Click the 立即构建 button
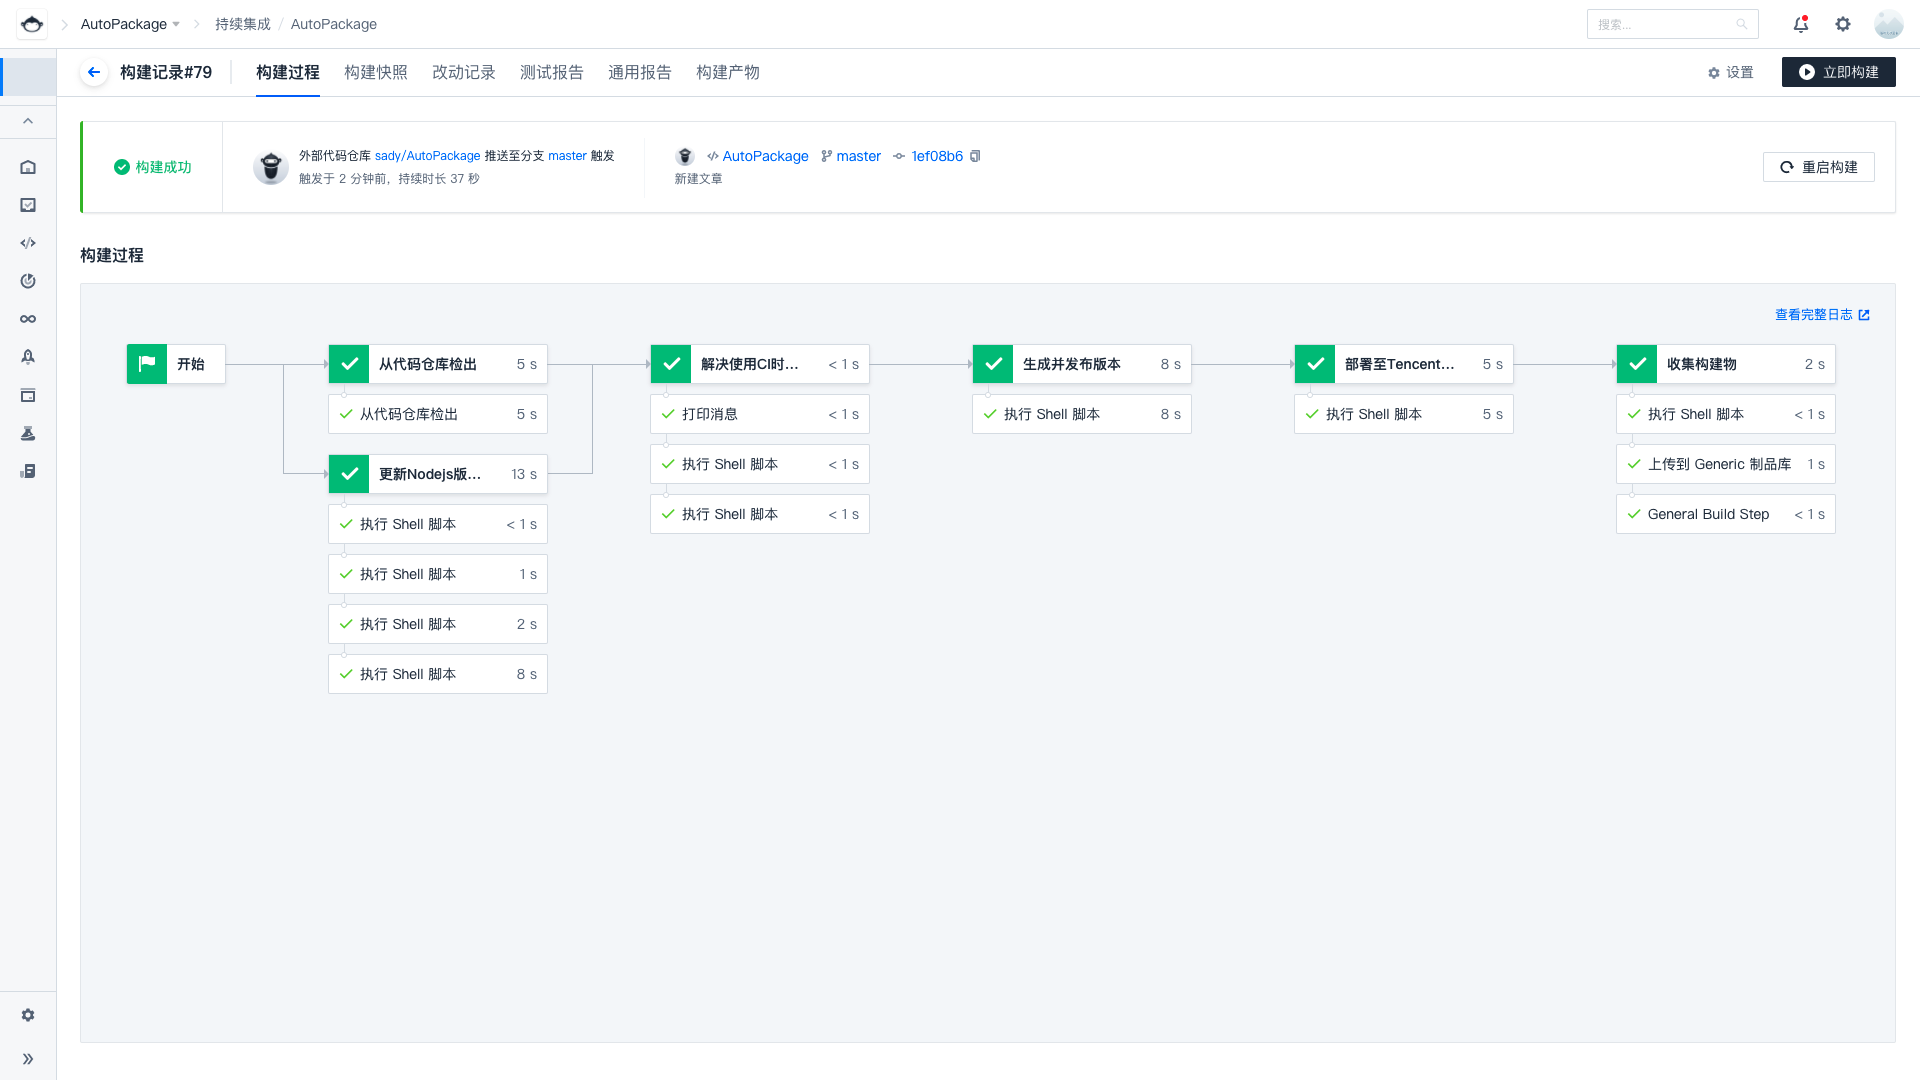1920x1080 pixels. click(x=1838, y=72)
